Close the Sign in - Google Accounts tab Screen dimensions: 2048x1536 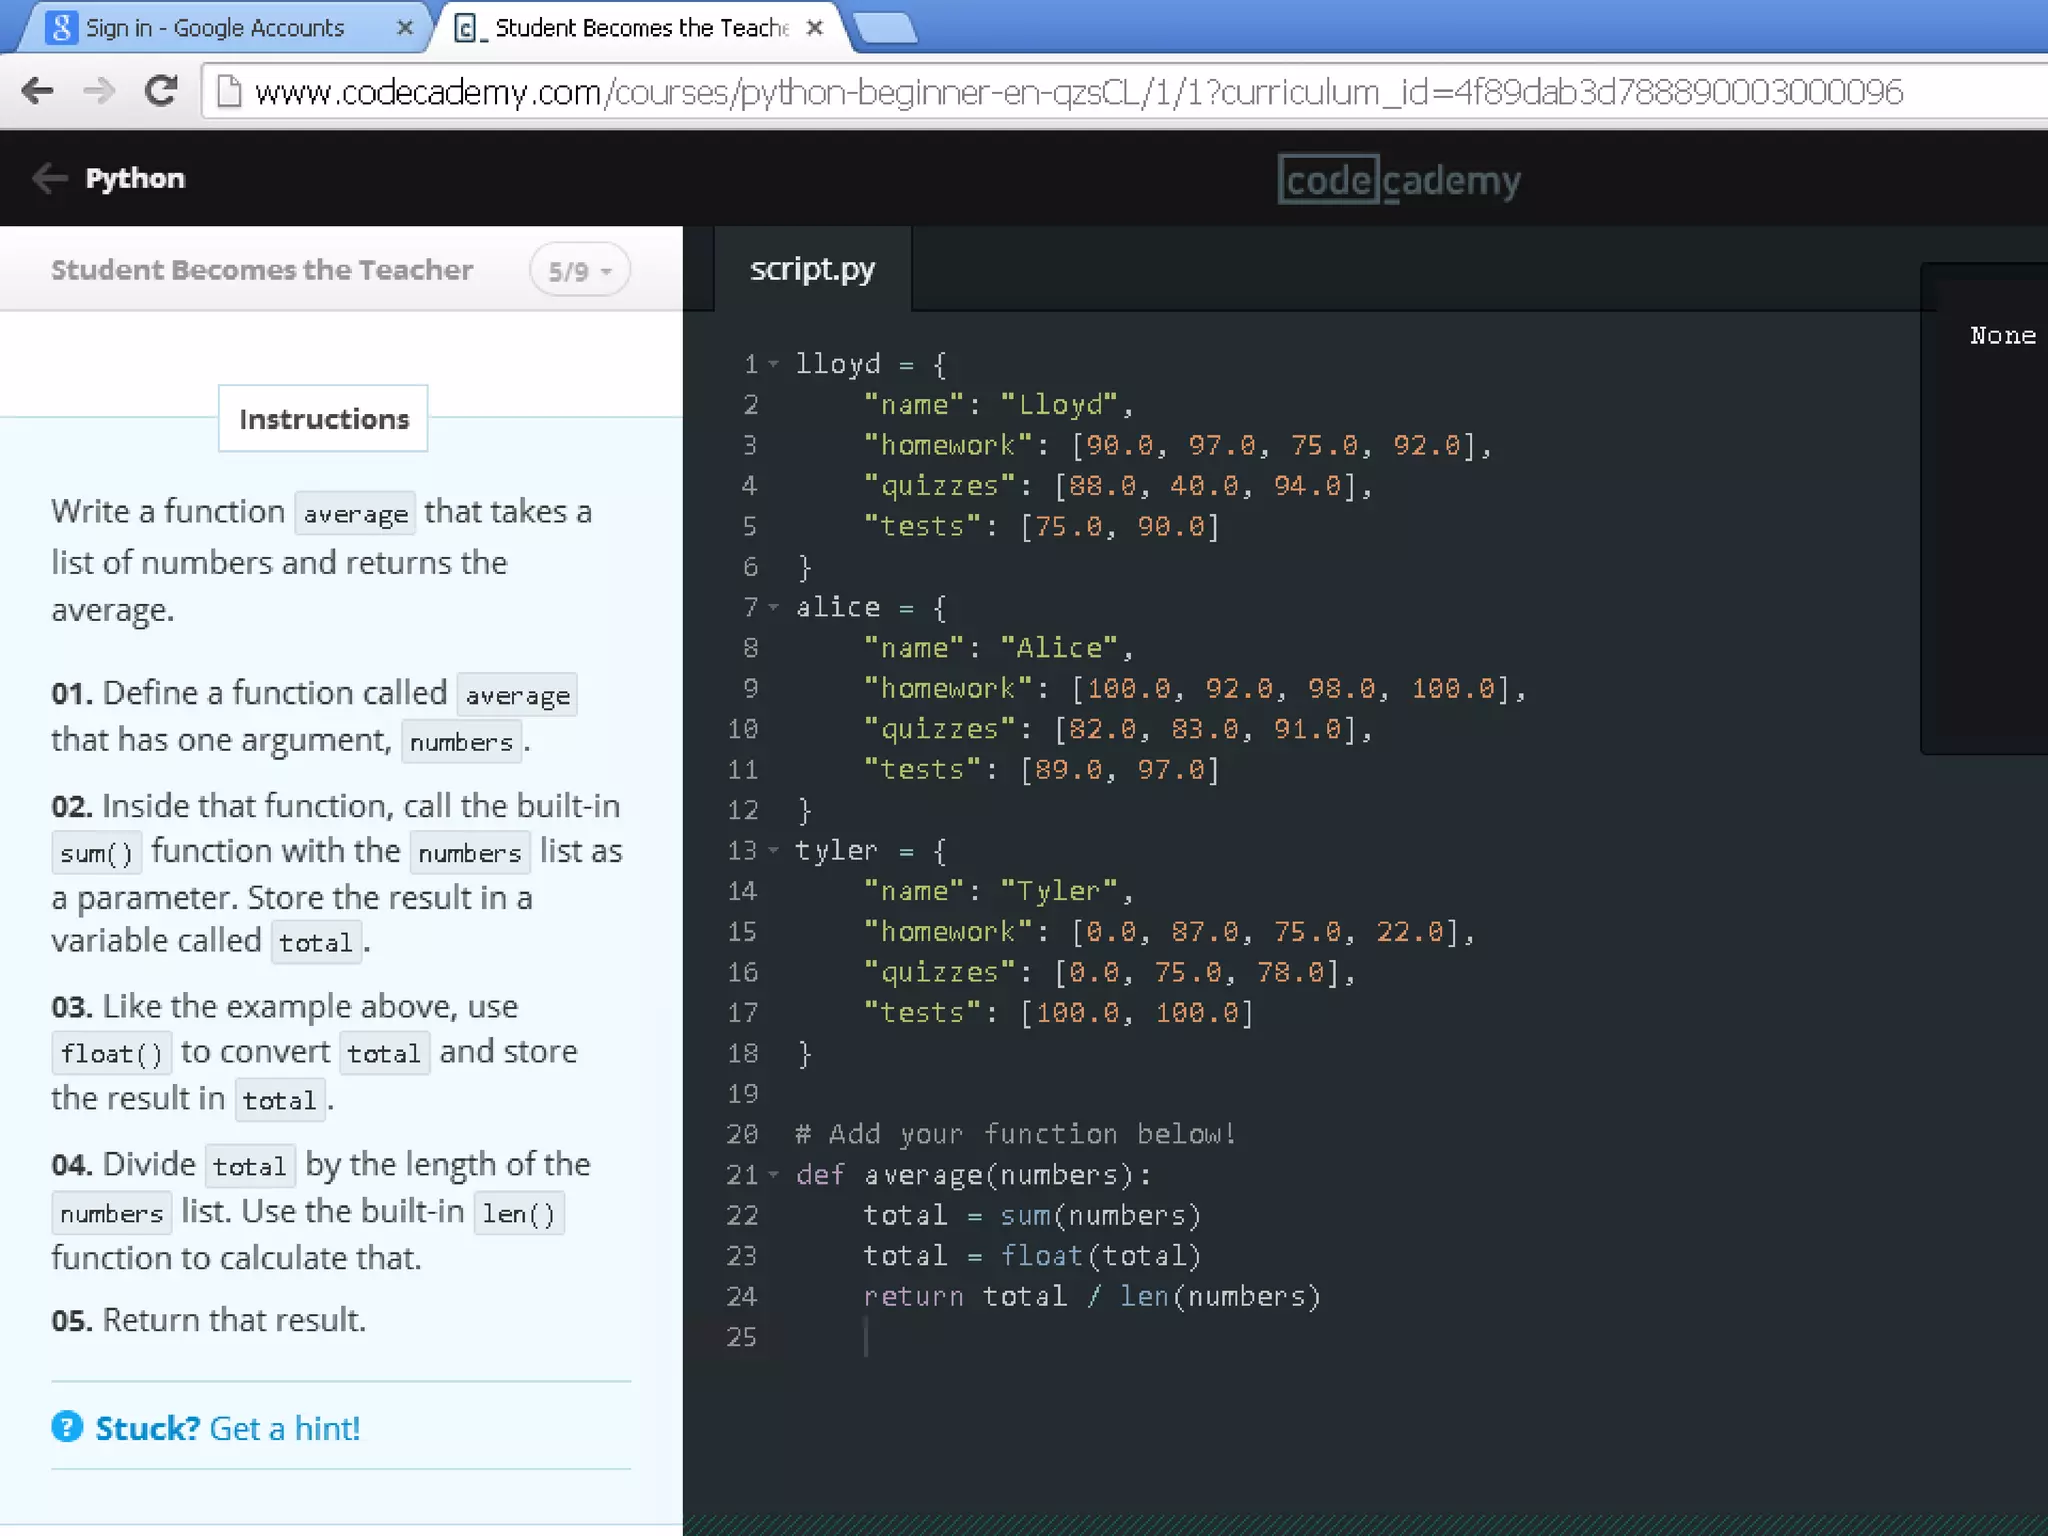(404, 28)
